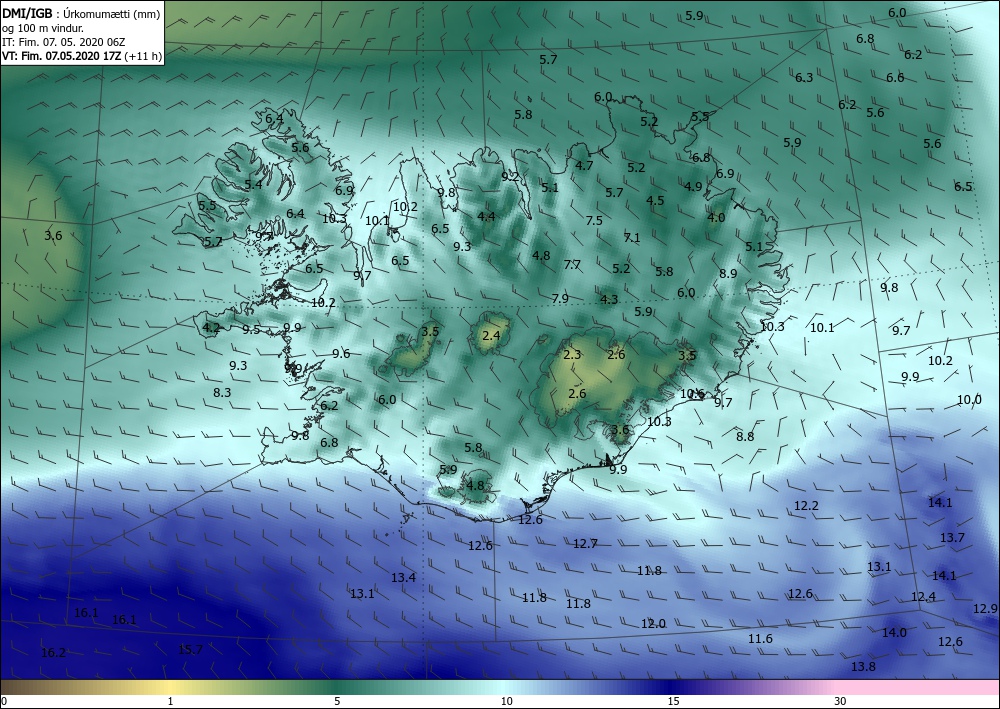Click the map value 8.3
Screen dimensions: 1000x709
(222, 393)
